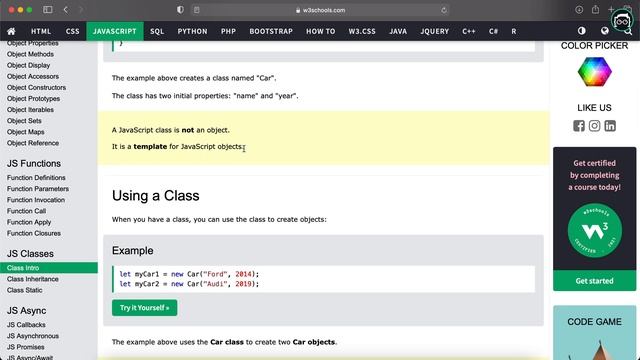Open the JAVA tutorial tab
Image resolution: width=640 pixels, height=360 pixels.
tap(398, 31)
